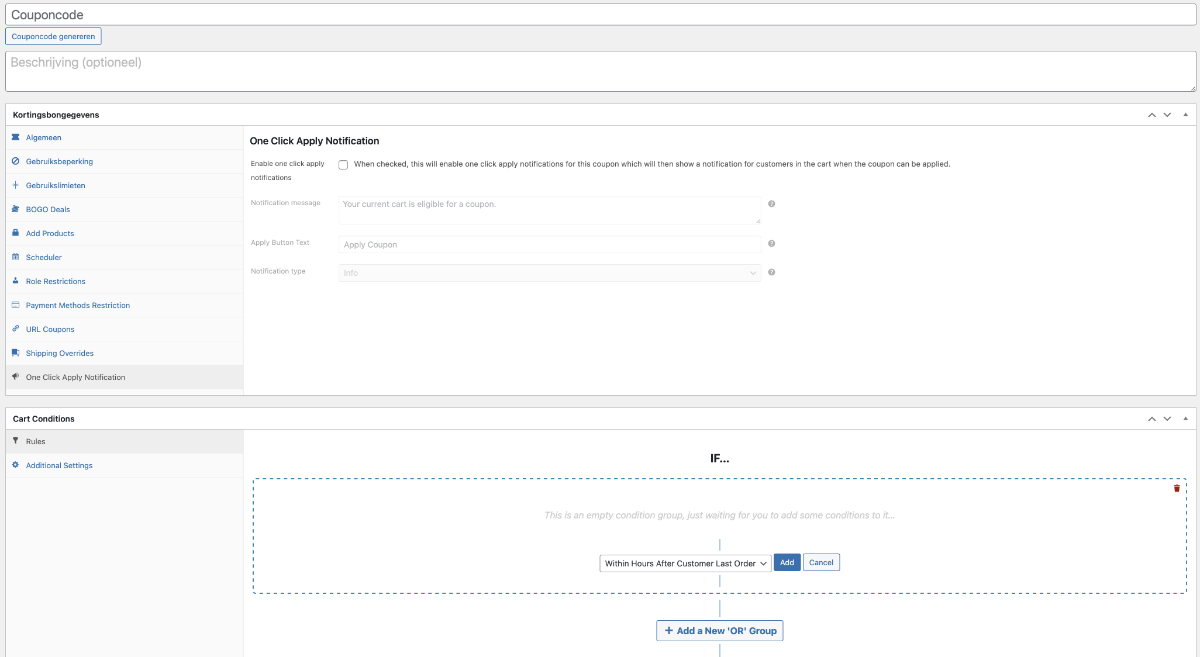
Task: Click help icon beside Apply Button Text
Action: tap(771, 244)
